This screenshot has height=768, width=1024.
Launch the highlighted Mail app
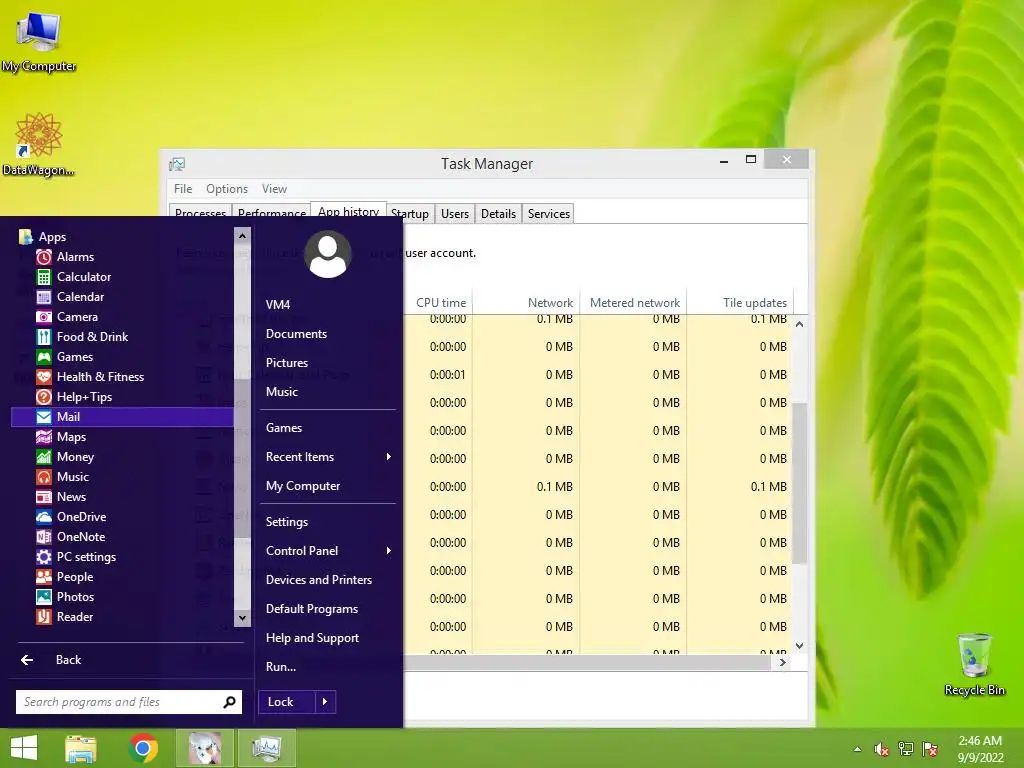click(122, 417)
